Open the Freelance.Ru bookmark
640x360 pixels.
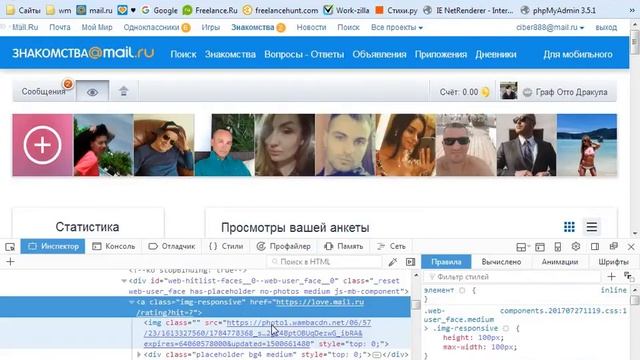(210, 10)
